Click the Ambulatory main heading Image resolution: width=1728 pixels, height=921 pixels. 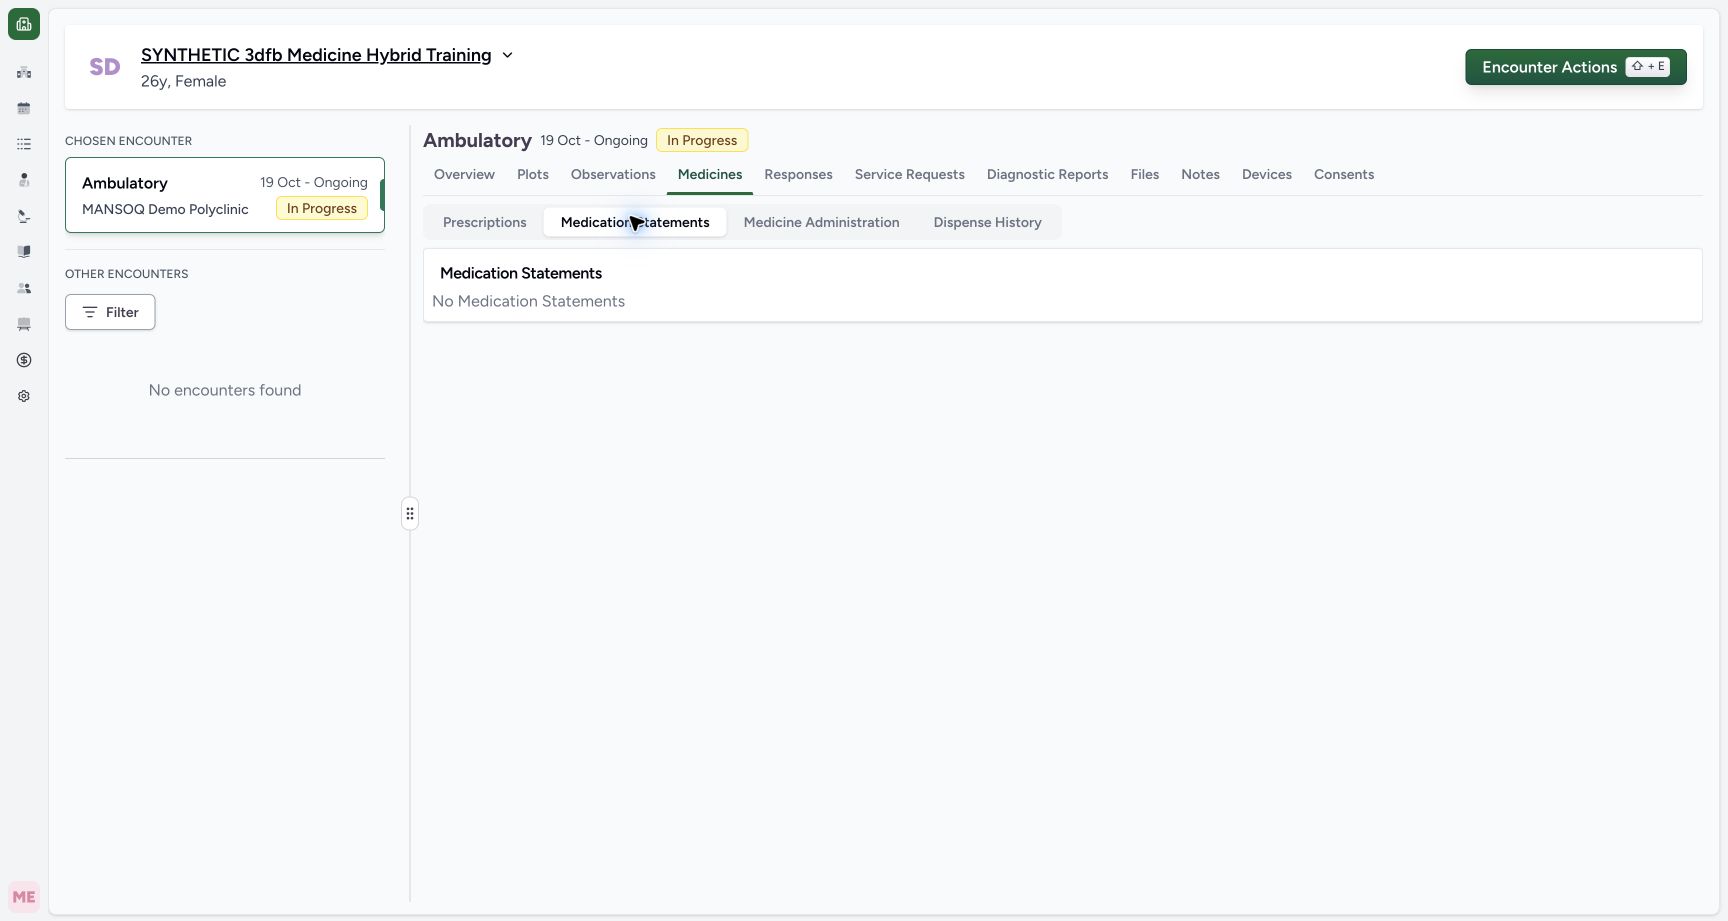(477, 140)
